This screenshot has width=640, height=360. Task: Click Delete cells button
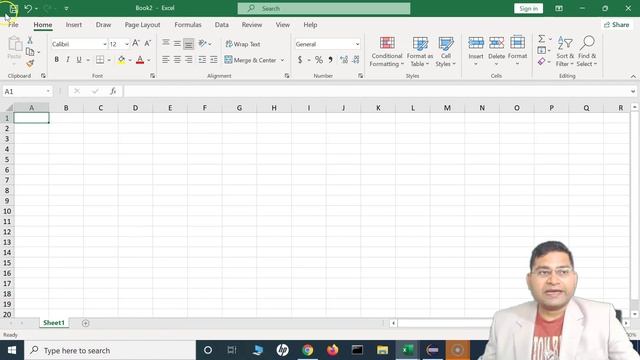(x=496, y=51)
